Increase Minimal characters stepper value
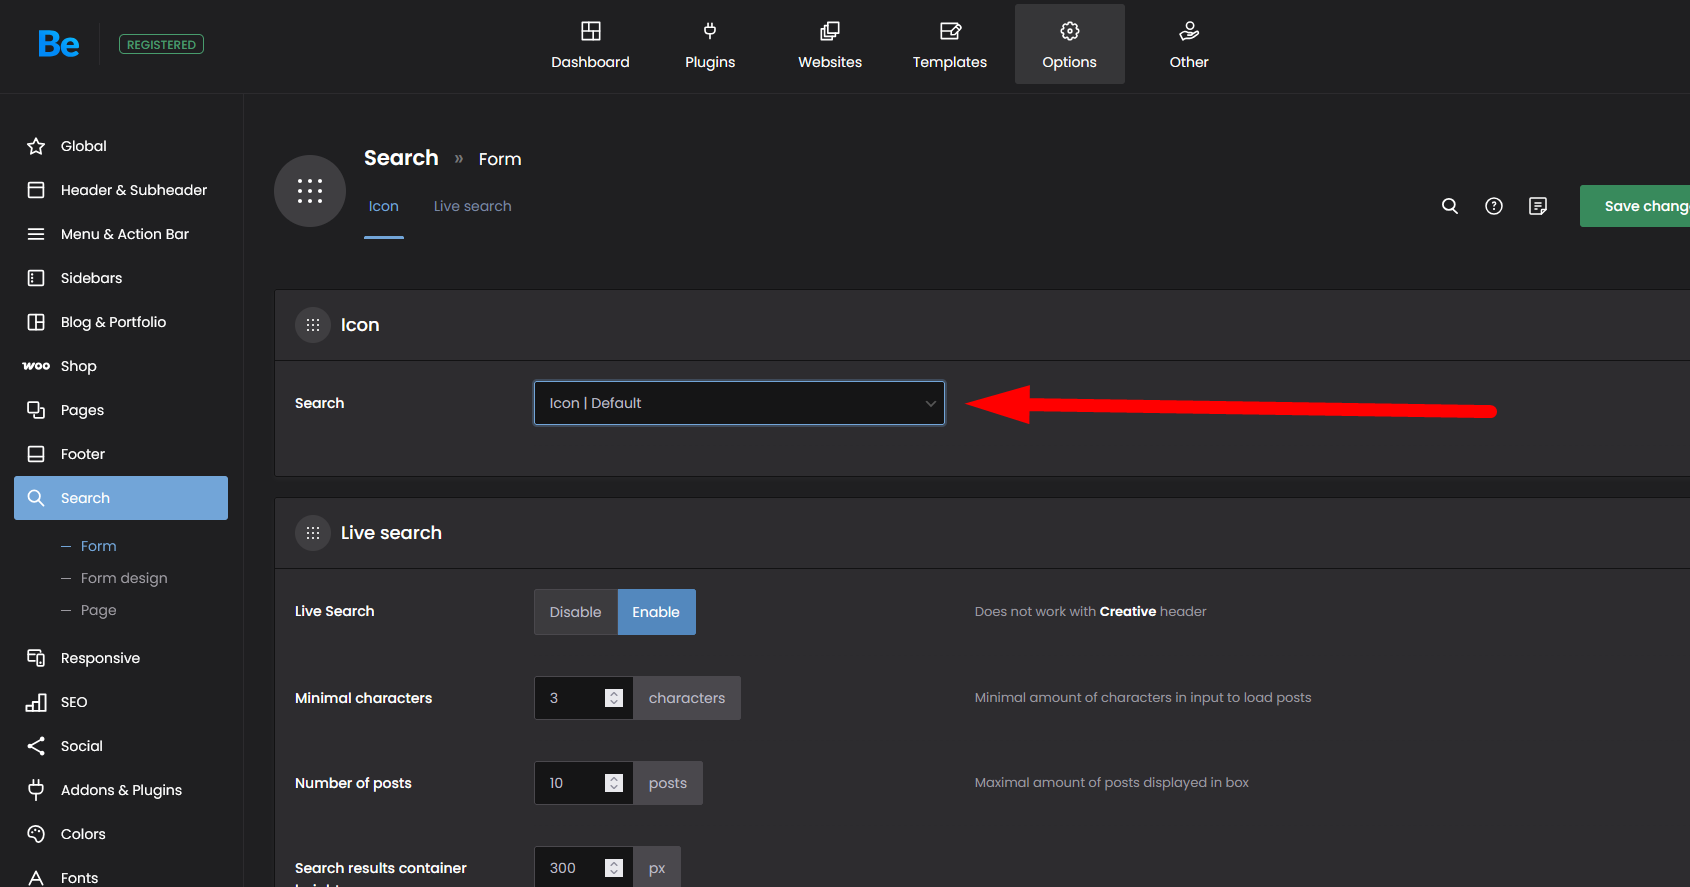The height and width of the screenshot is (887, 1690). pos(614,693)
